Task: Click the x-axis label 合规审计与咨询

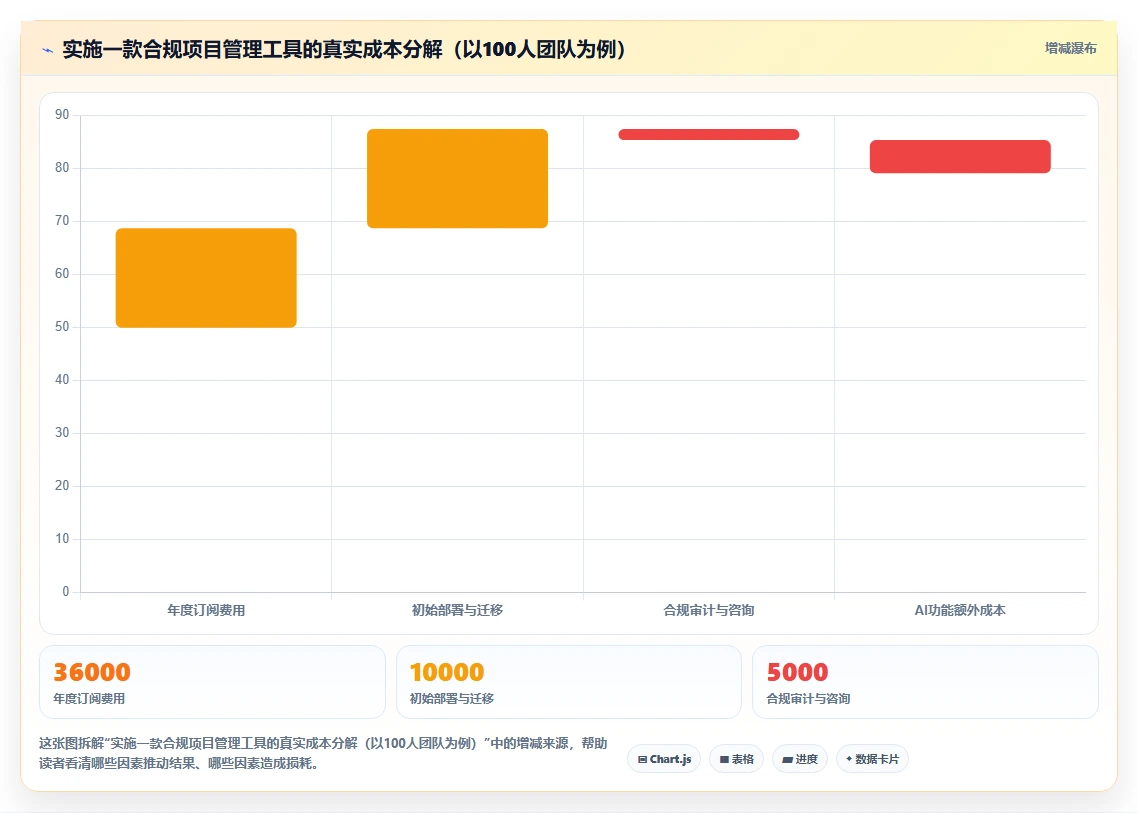Action: coord(708,610)
